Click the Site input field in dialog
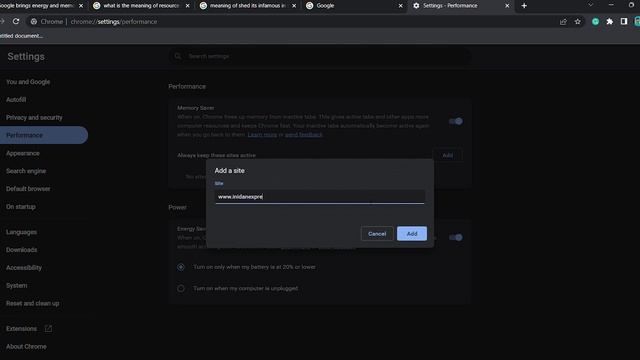This screenshot has width=640, height=360. point(320,197)
